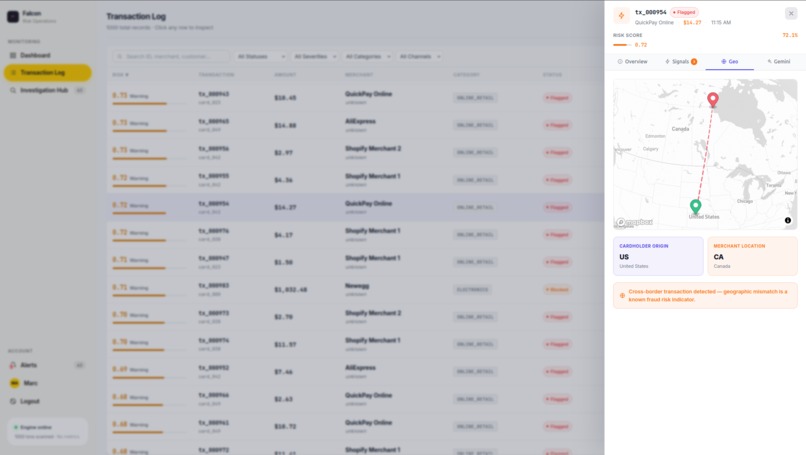Open the All Channels dropdown
Viewport: 806px width, 455px height.
(x=420, y=56)
